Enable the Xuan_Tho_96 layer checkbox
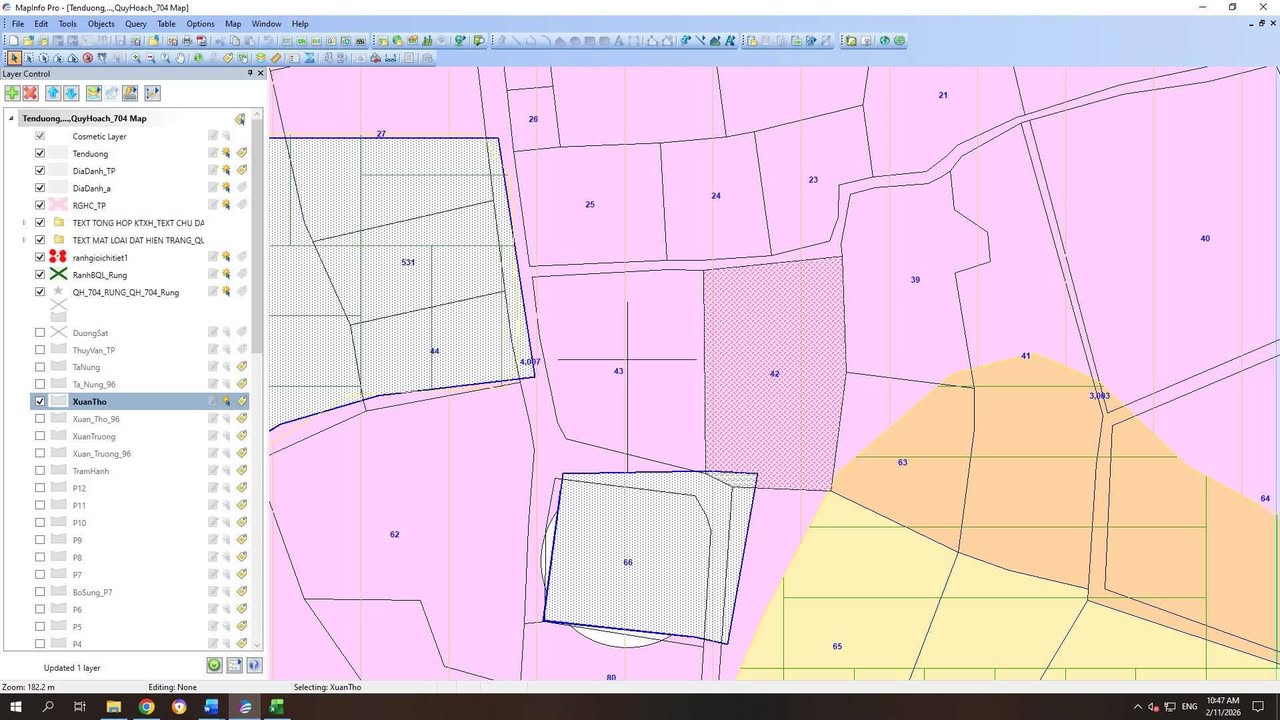Image resolution: width=1280 pixels, height=720 pixels. 40,418
